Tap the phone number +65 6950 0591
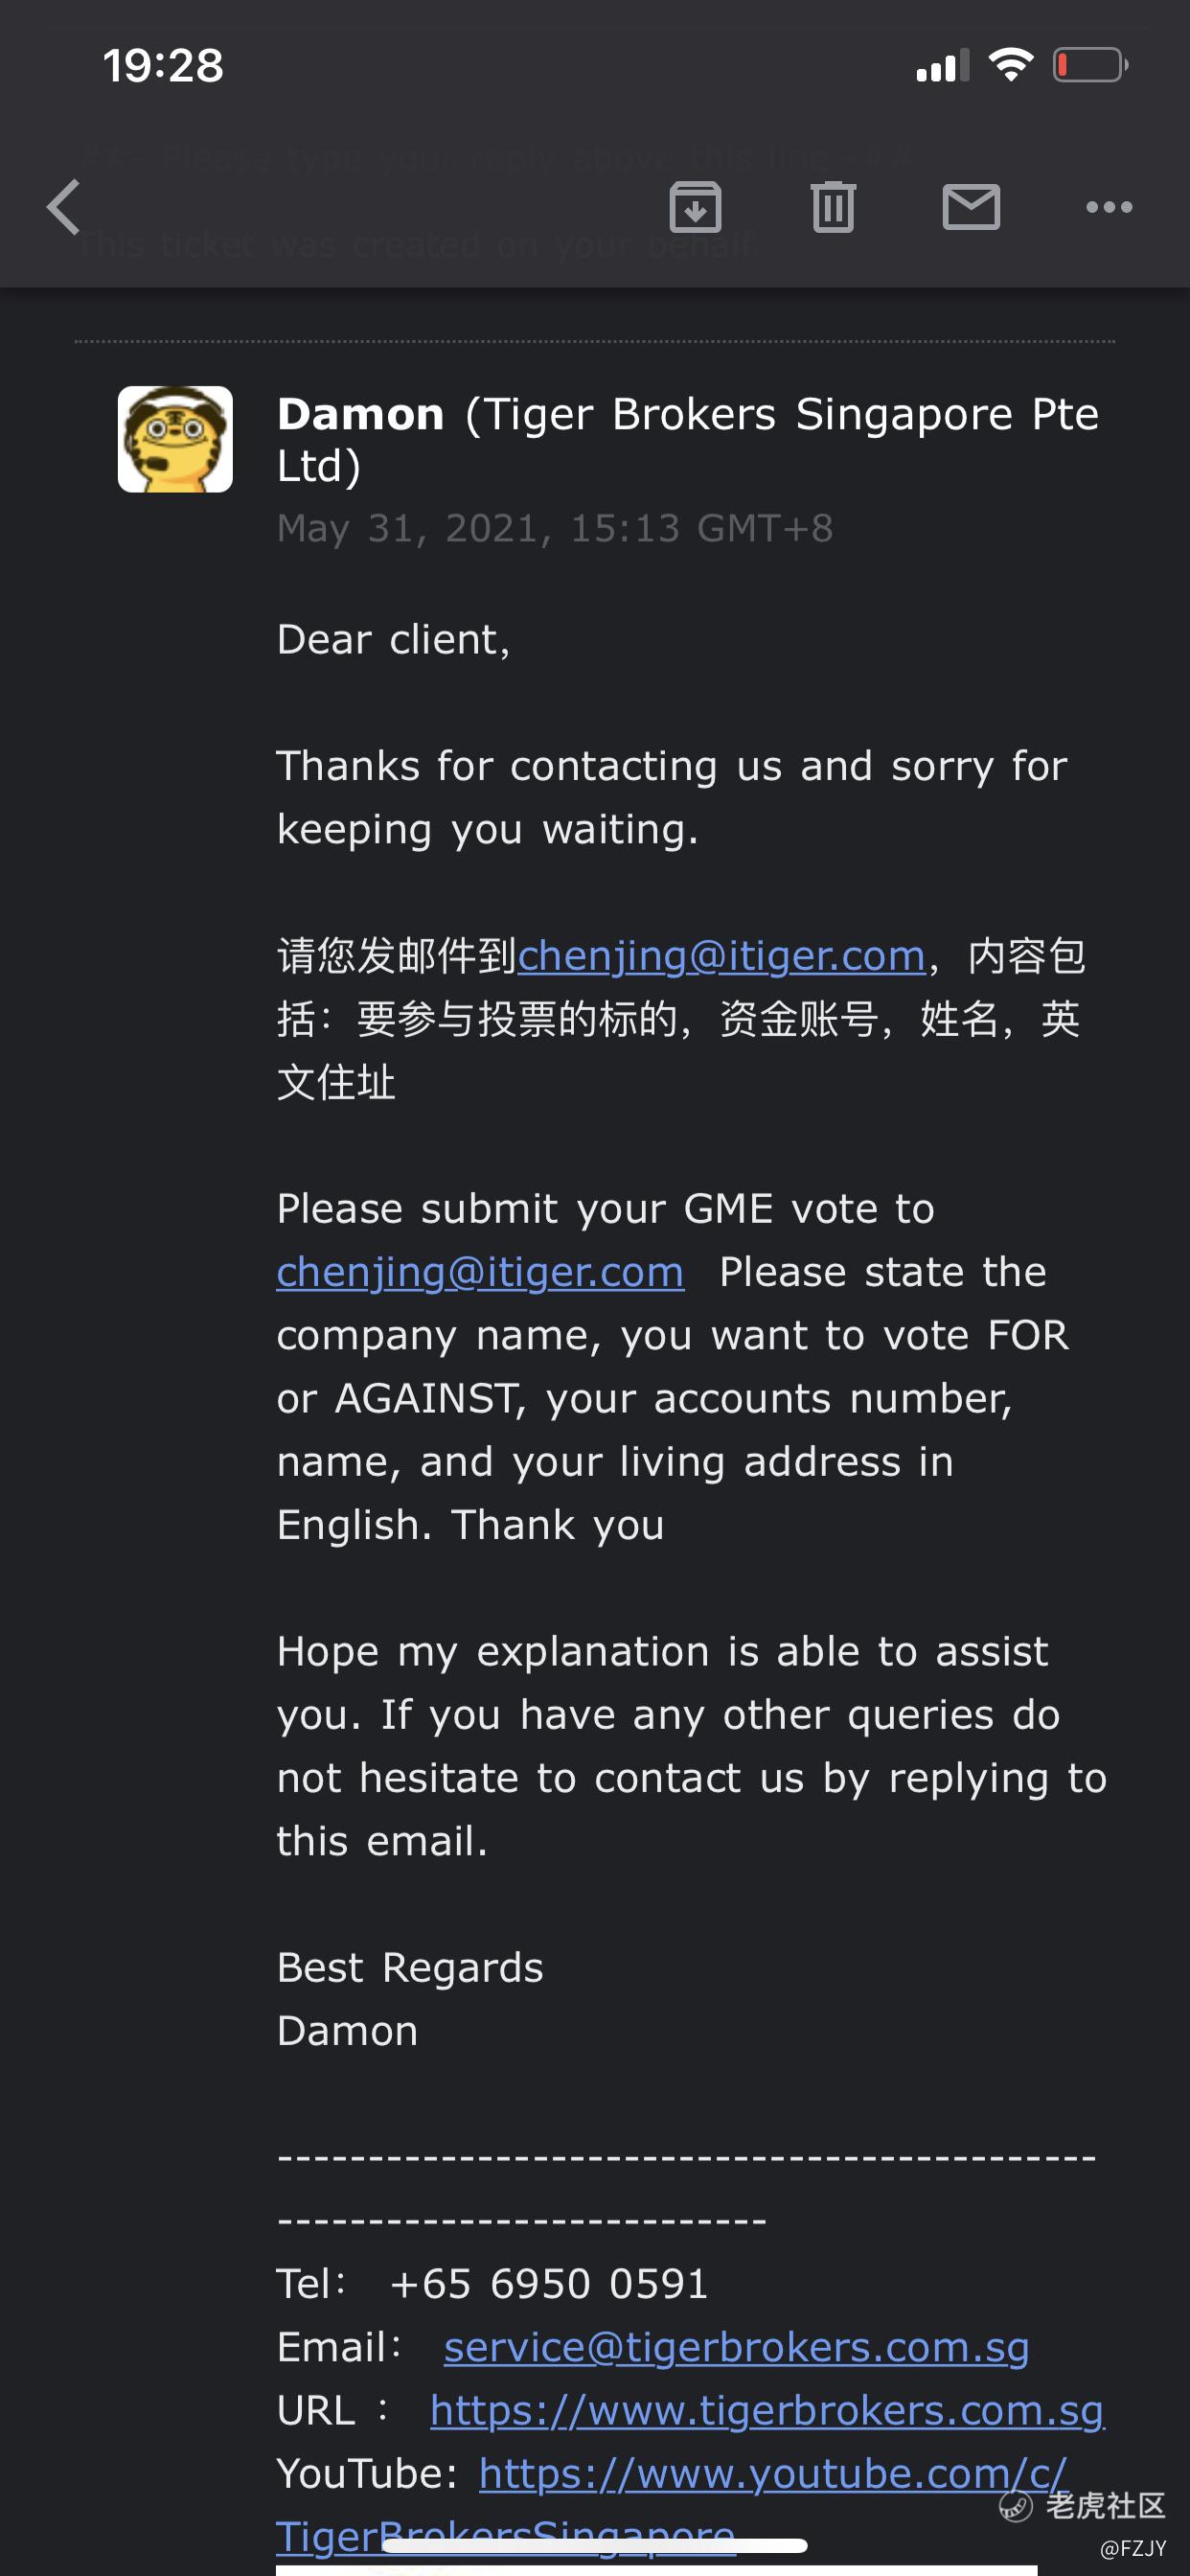The width and height of the screenshot is (1190, 2576). [x=549, y=2284]
